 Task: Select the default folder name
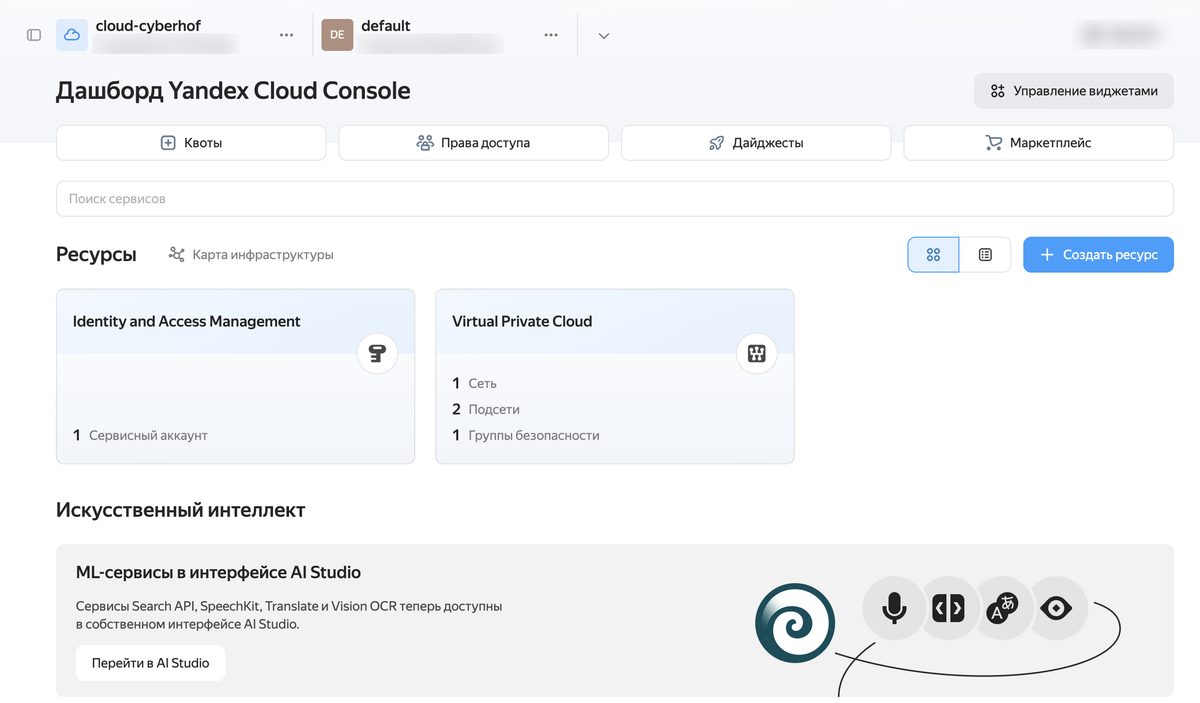point(386,26)
